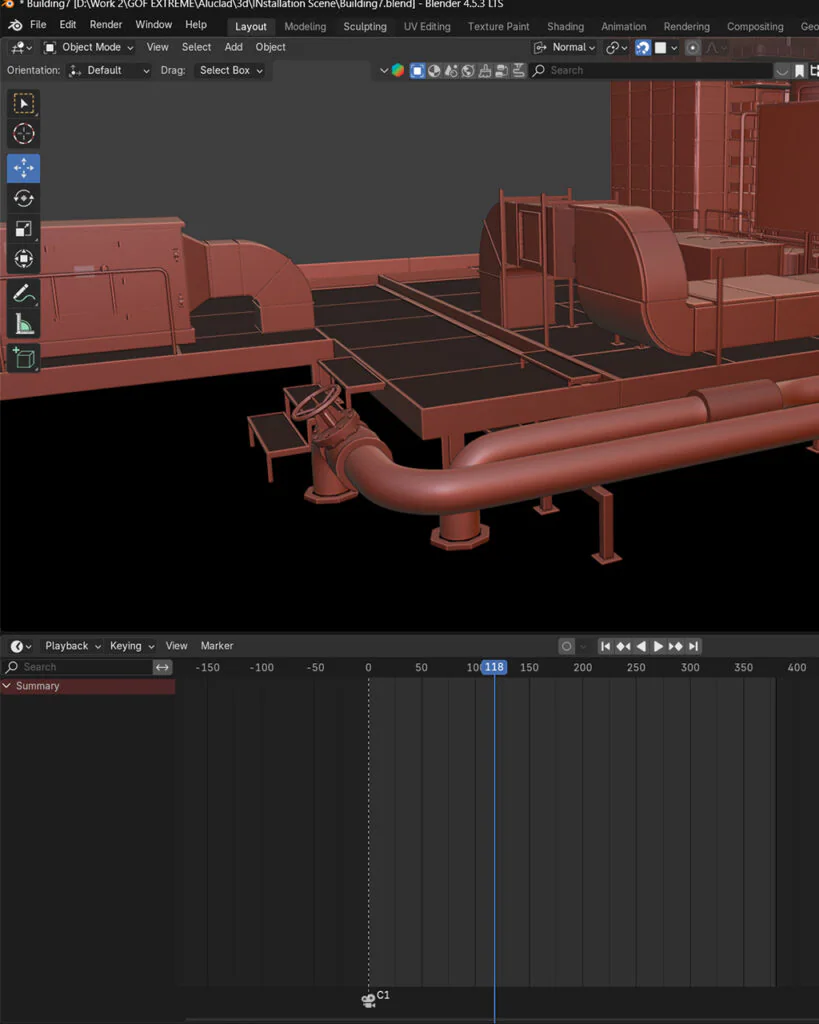Open the Render menu
819x1024 pixels.
[x=106, y=25]
